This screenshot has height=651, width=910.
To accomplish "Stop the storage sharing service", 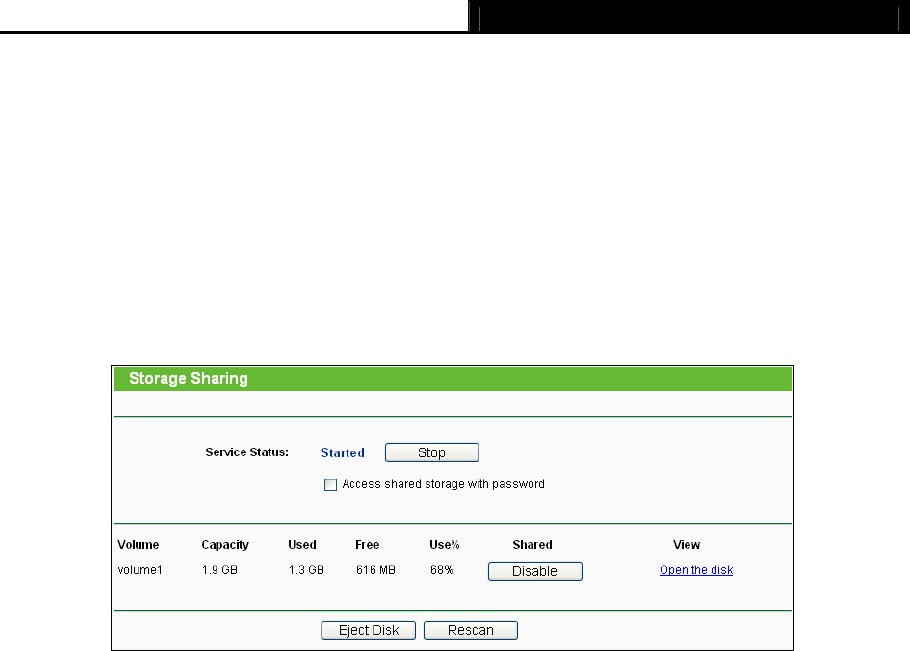I will coord(432,453).
